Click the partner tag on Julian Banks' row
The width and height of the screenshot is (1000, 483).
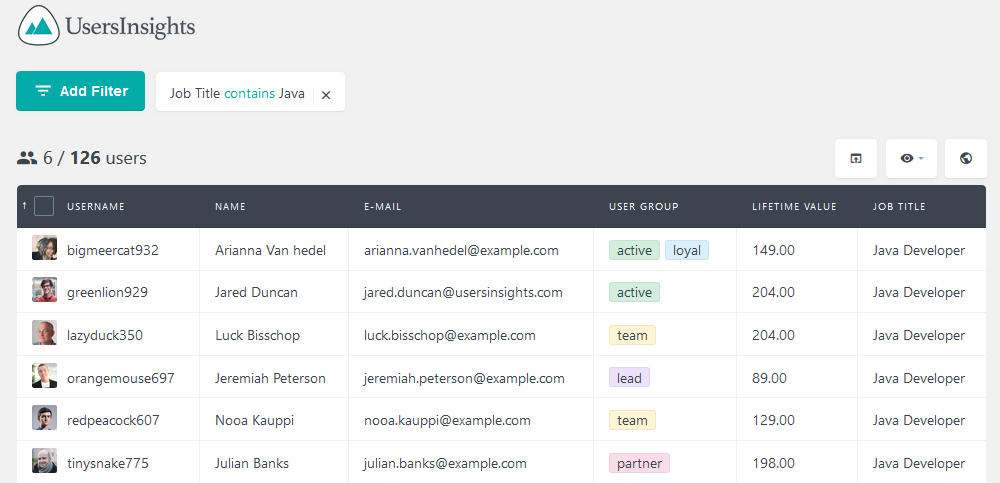640,463
